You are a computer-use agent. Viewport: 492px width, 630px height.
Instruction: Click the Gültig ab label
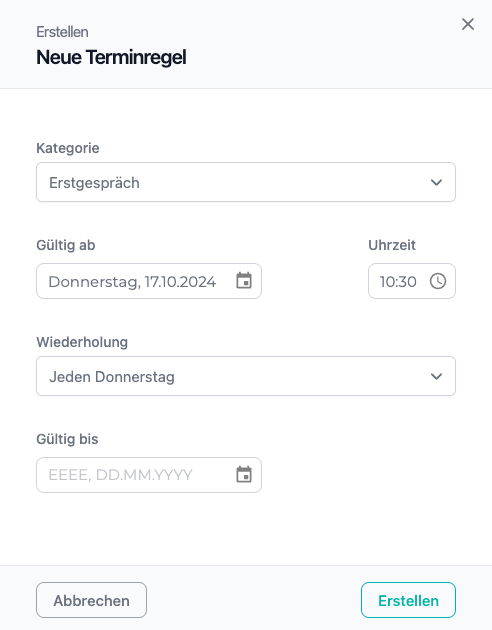pos(66,245)
